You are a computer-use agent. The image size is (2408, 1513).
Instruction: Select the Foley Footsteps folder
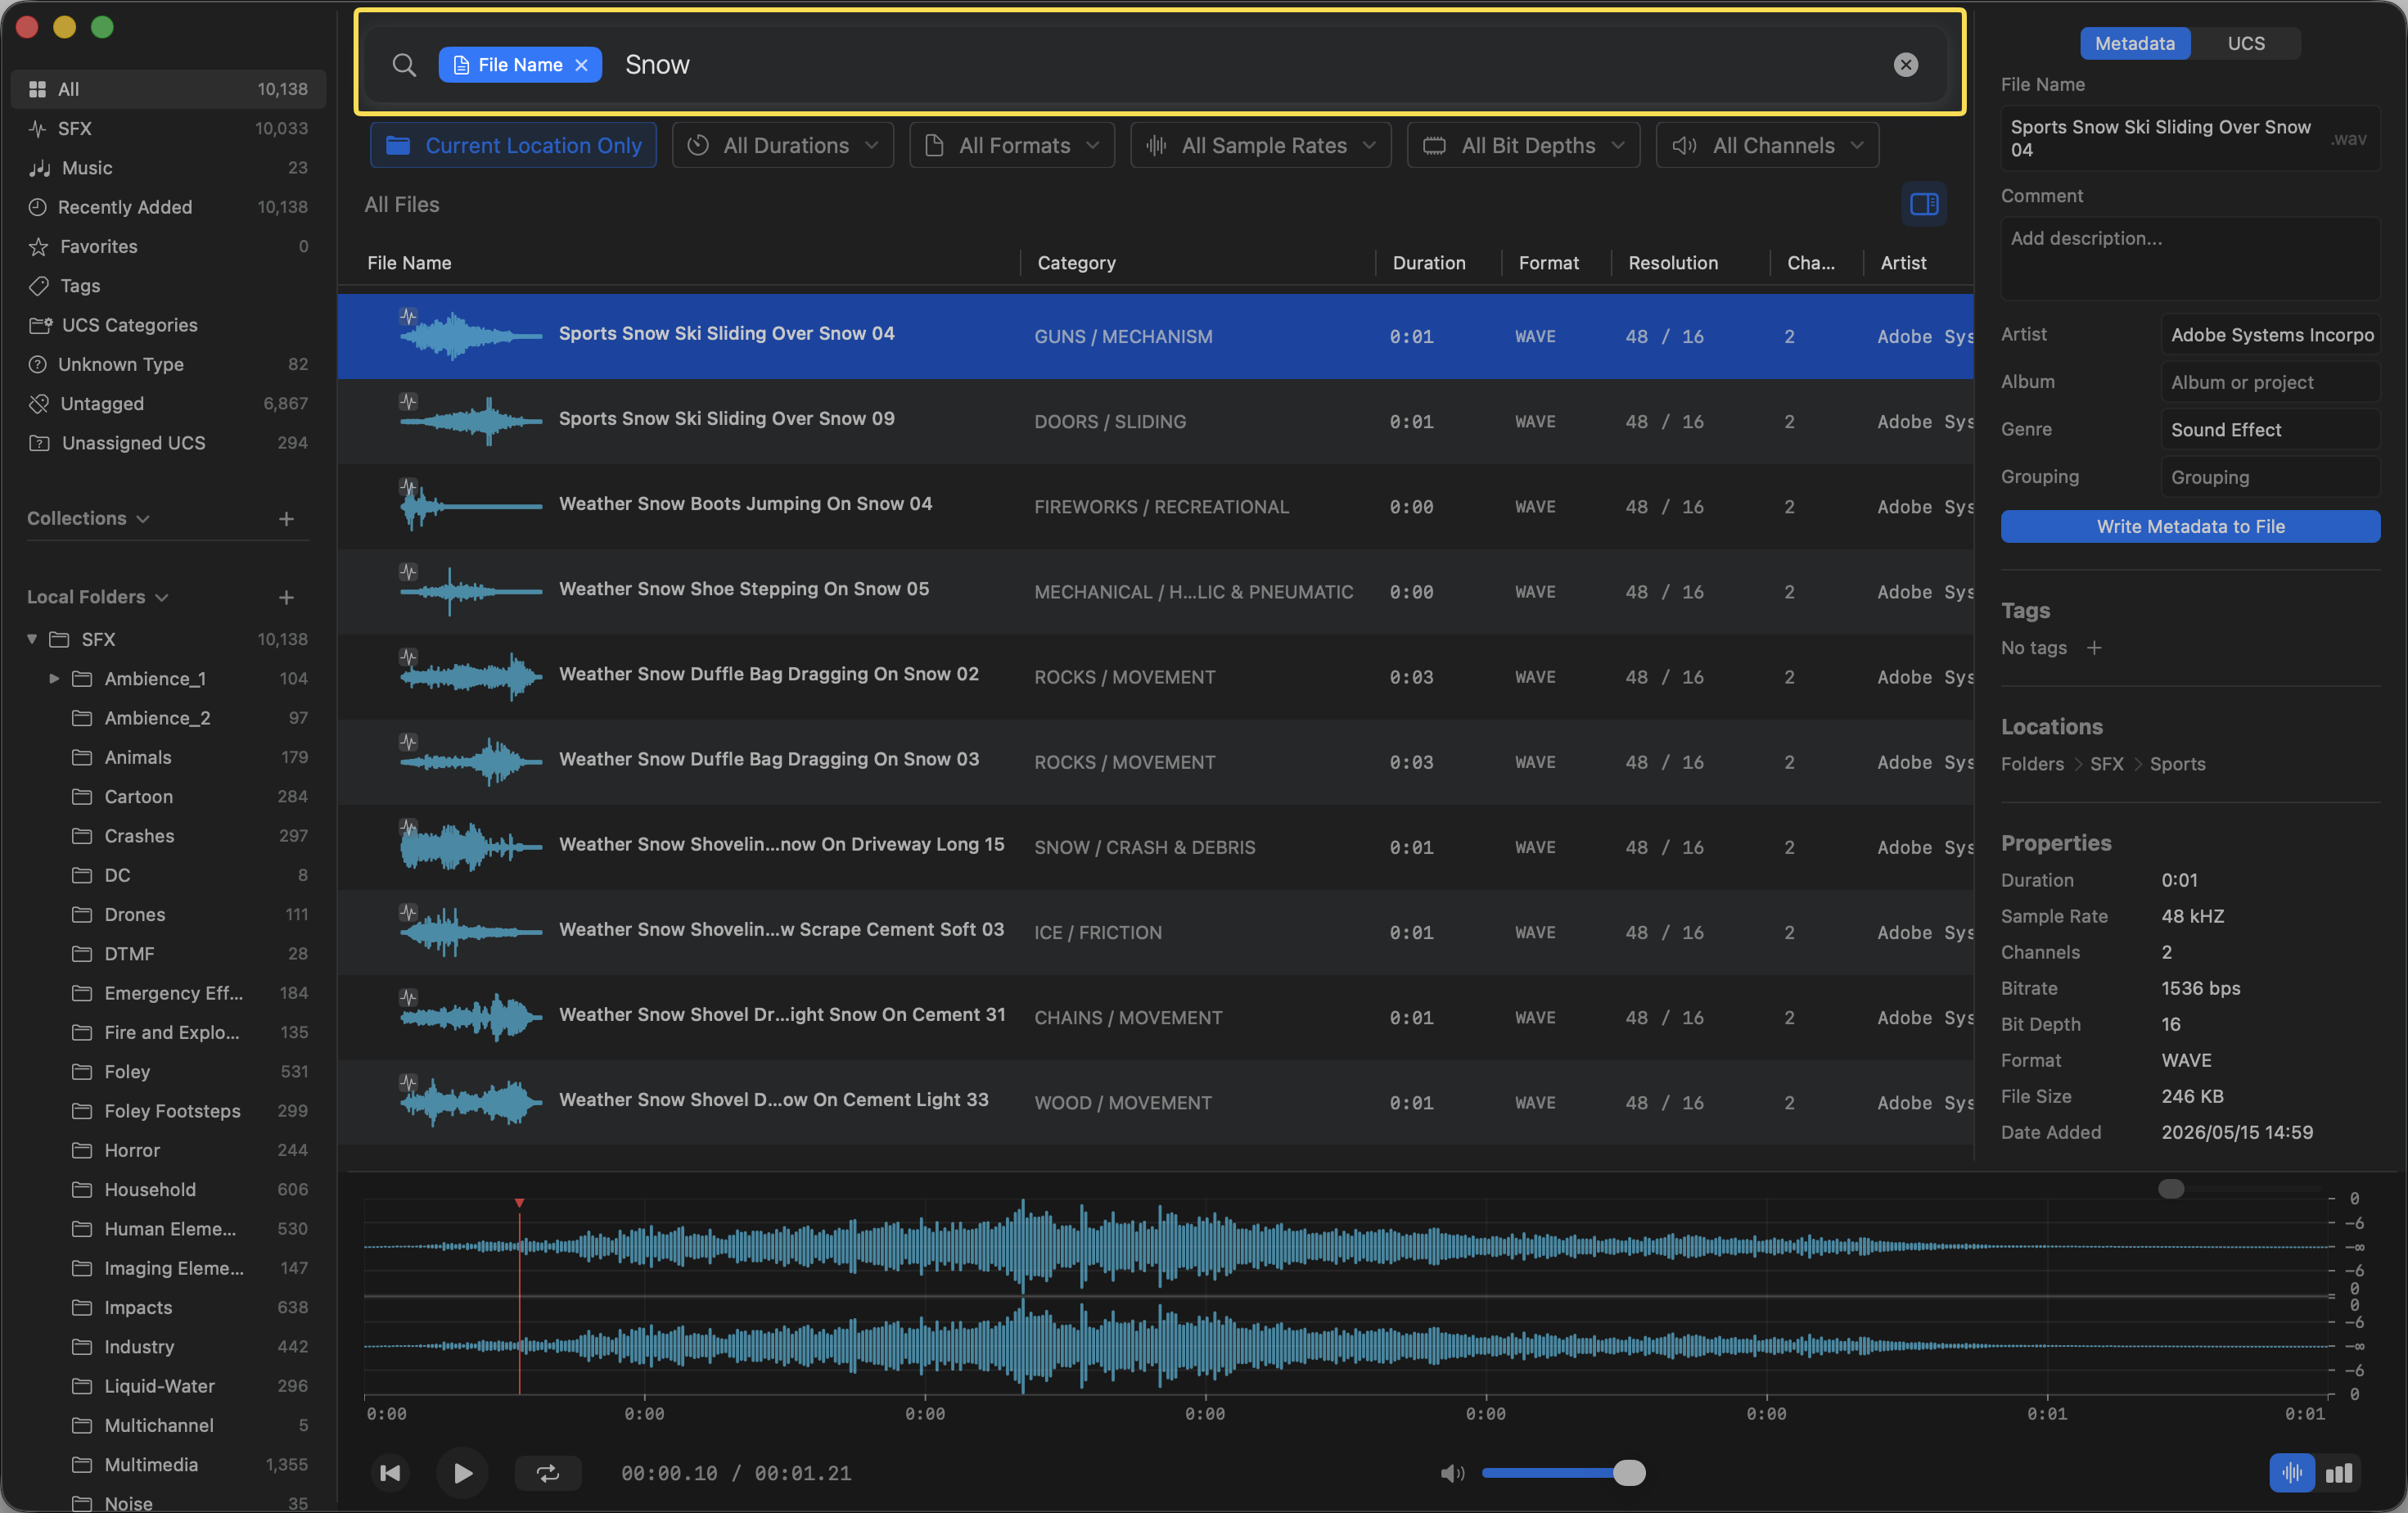[168, 1111]
